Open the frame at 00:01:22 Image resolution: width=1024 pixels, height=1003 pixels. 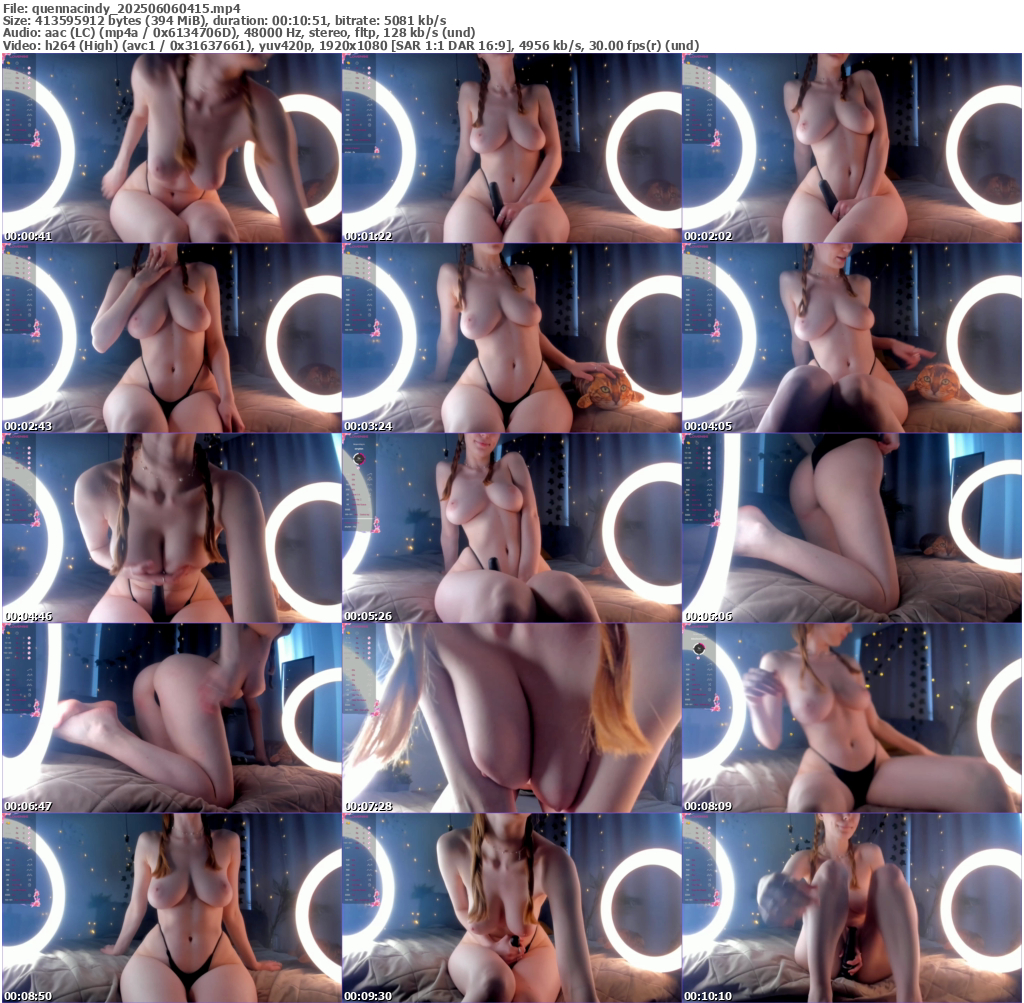click(x=511, y=148)
